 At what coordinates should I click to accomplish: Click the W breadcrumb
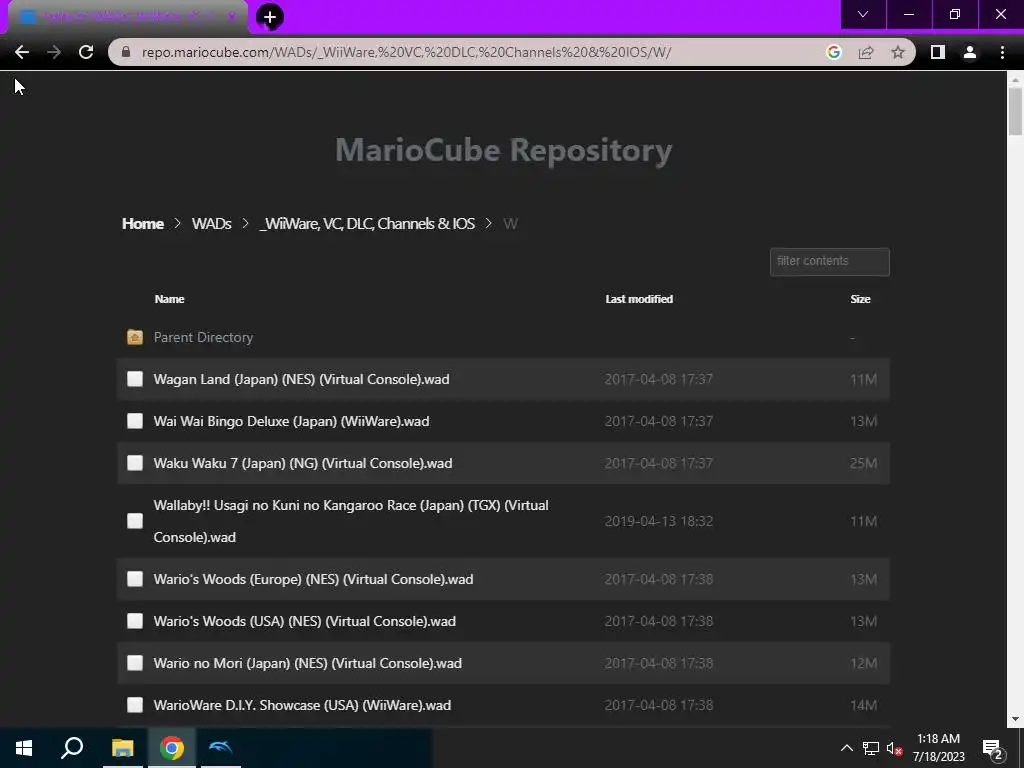(510, 223)
